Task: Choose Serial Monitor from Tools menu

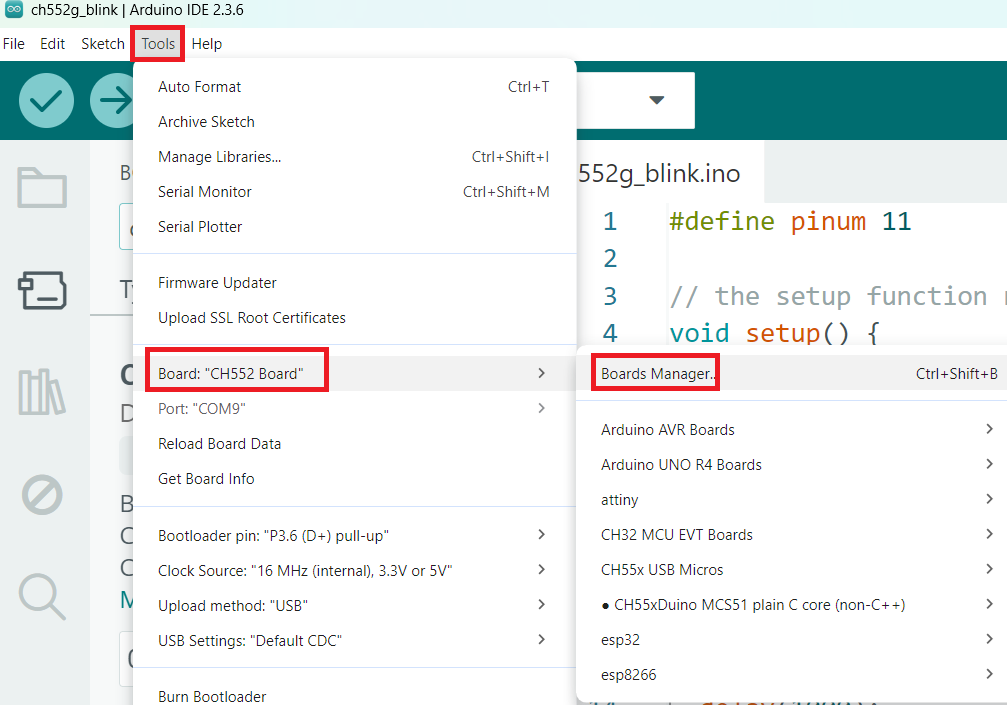Action: [205, 192]
